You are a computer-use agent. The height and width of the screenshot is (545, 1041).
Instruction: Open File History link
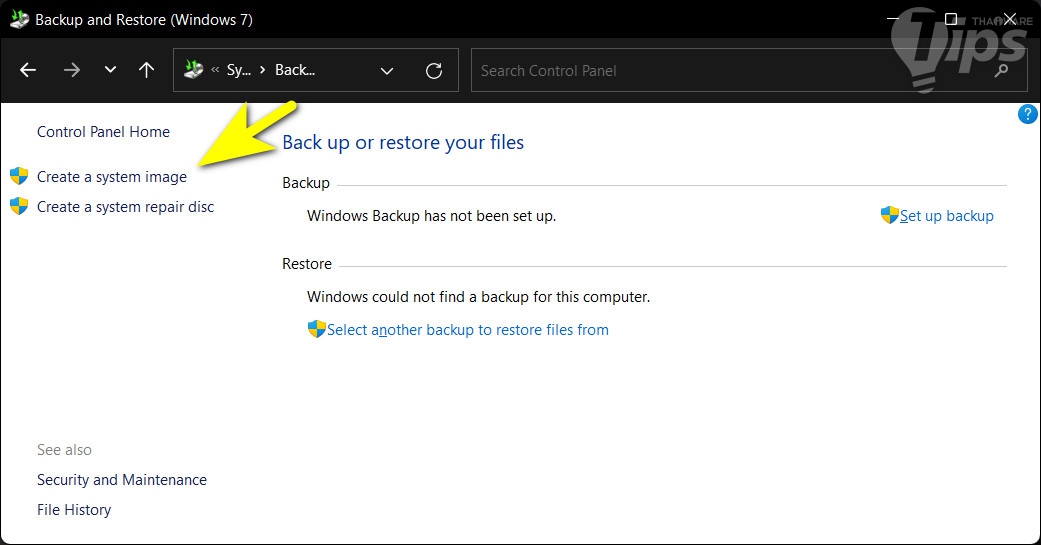click(x=74, y=510)
